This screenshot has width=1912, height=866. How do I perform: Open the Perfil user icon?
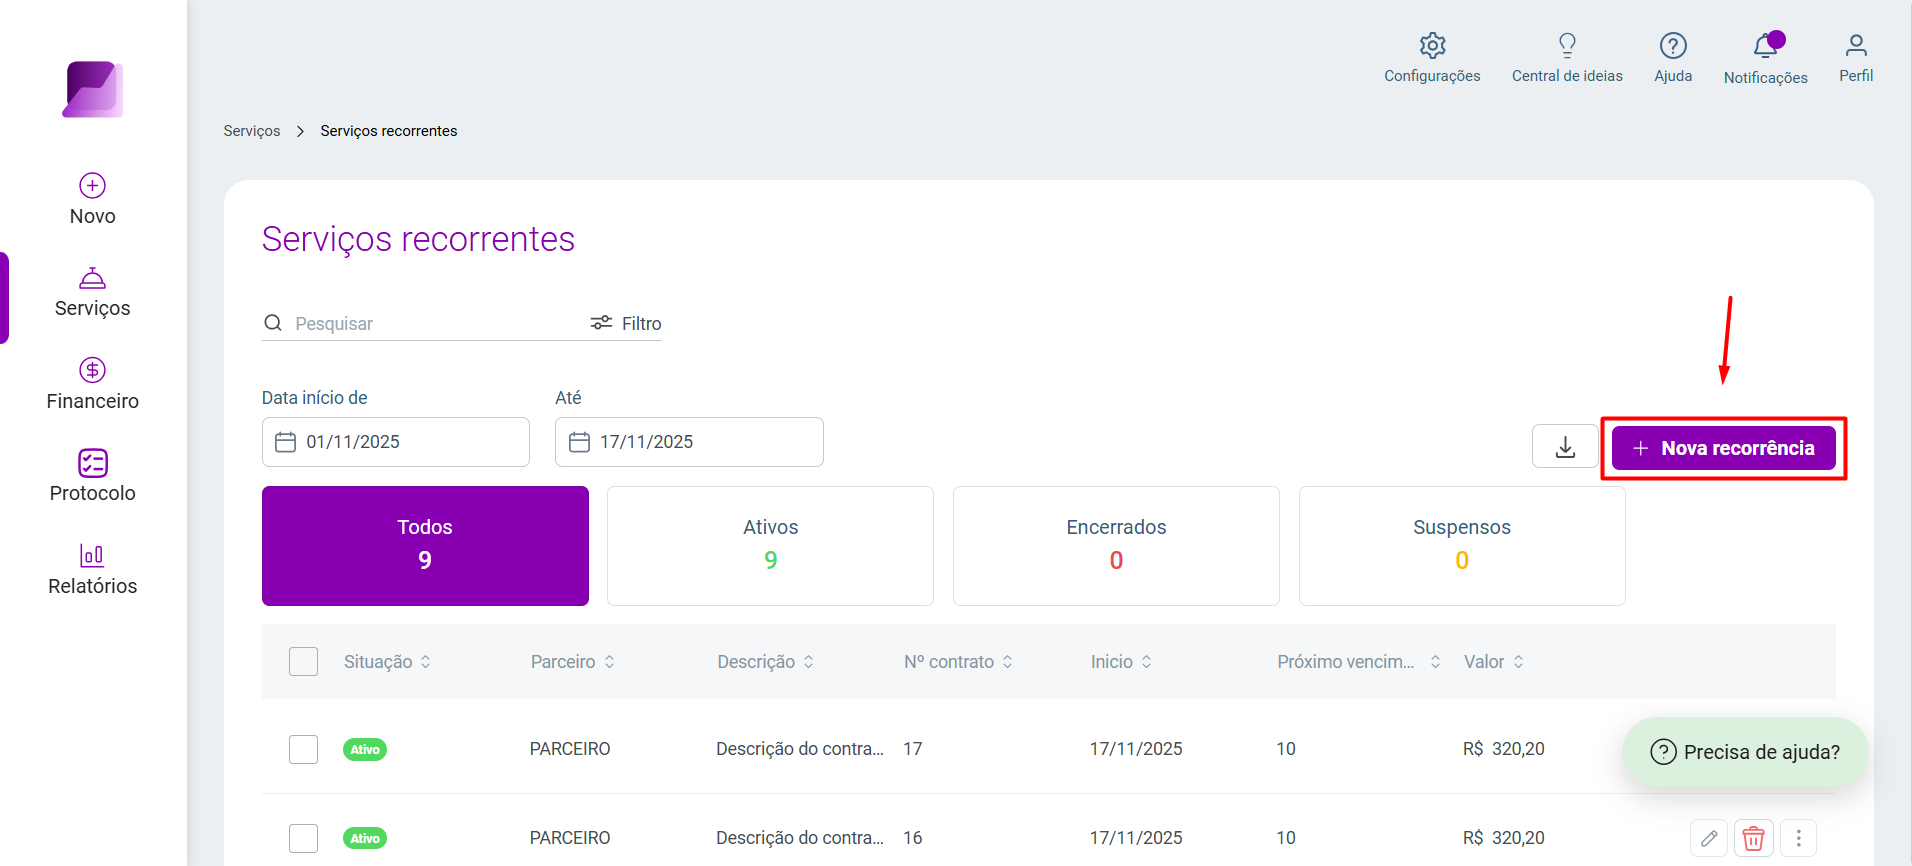click(x=1856, y=46)
